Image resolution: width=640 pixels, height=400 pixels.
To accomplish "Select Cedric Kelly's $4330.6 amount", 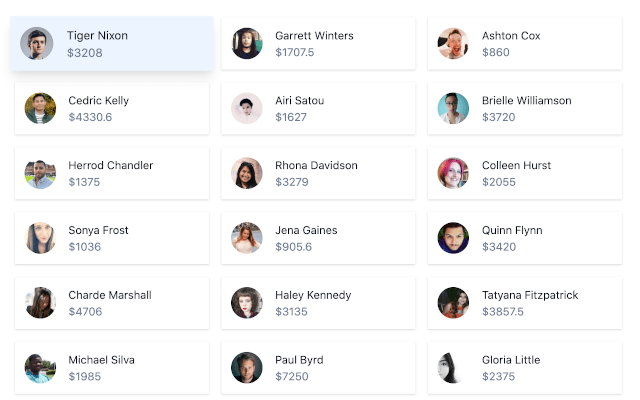I will (90, 117).
